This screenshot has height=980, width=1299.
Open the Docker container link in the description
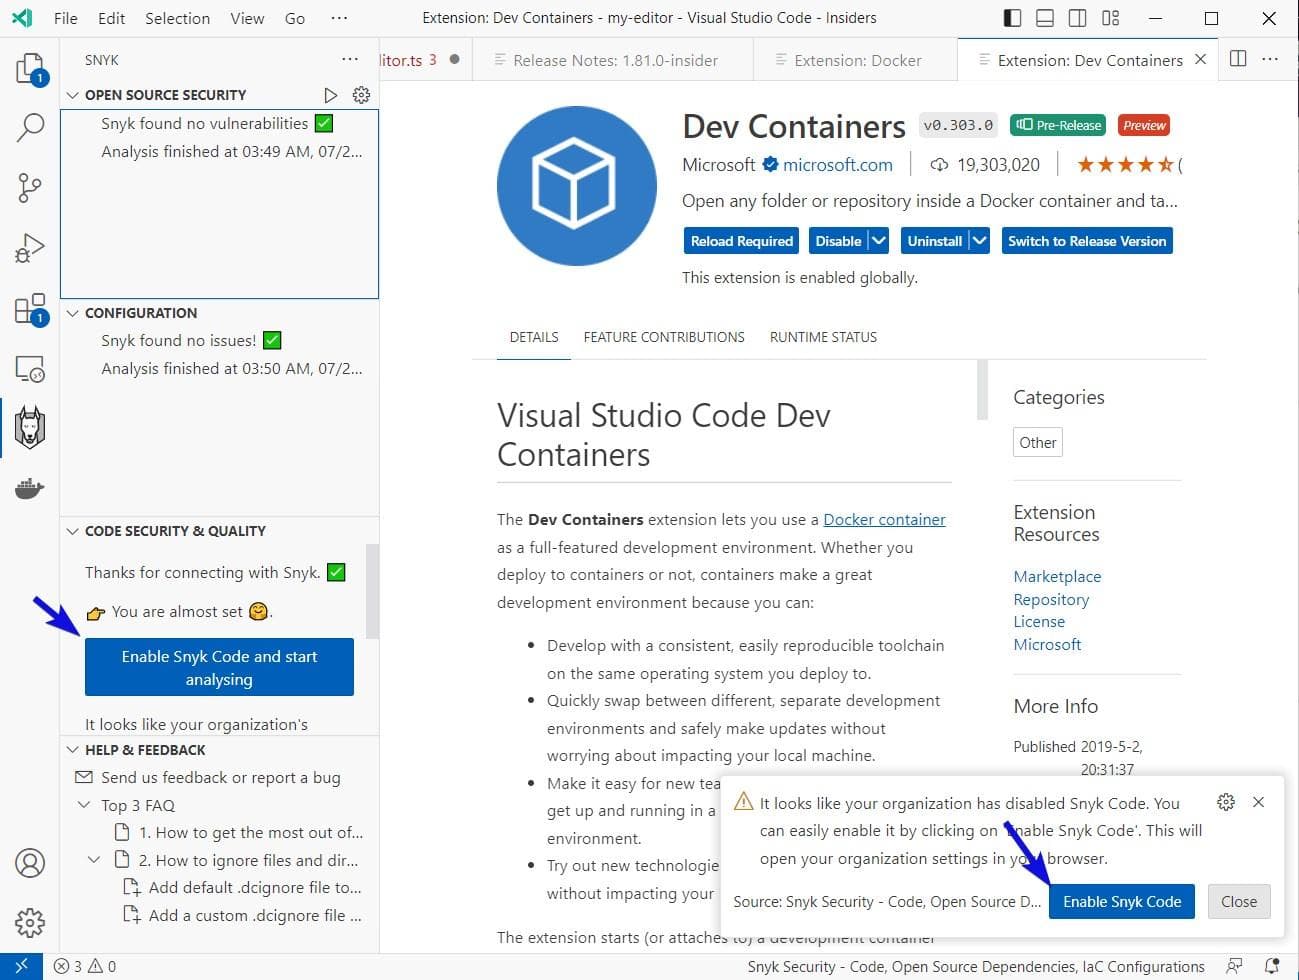click(x=884, y=519)
